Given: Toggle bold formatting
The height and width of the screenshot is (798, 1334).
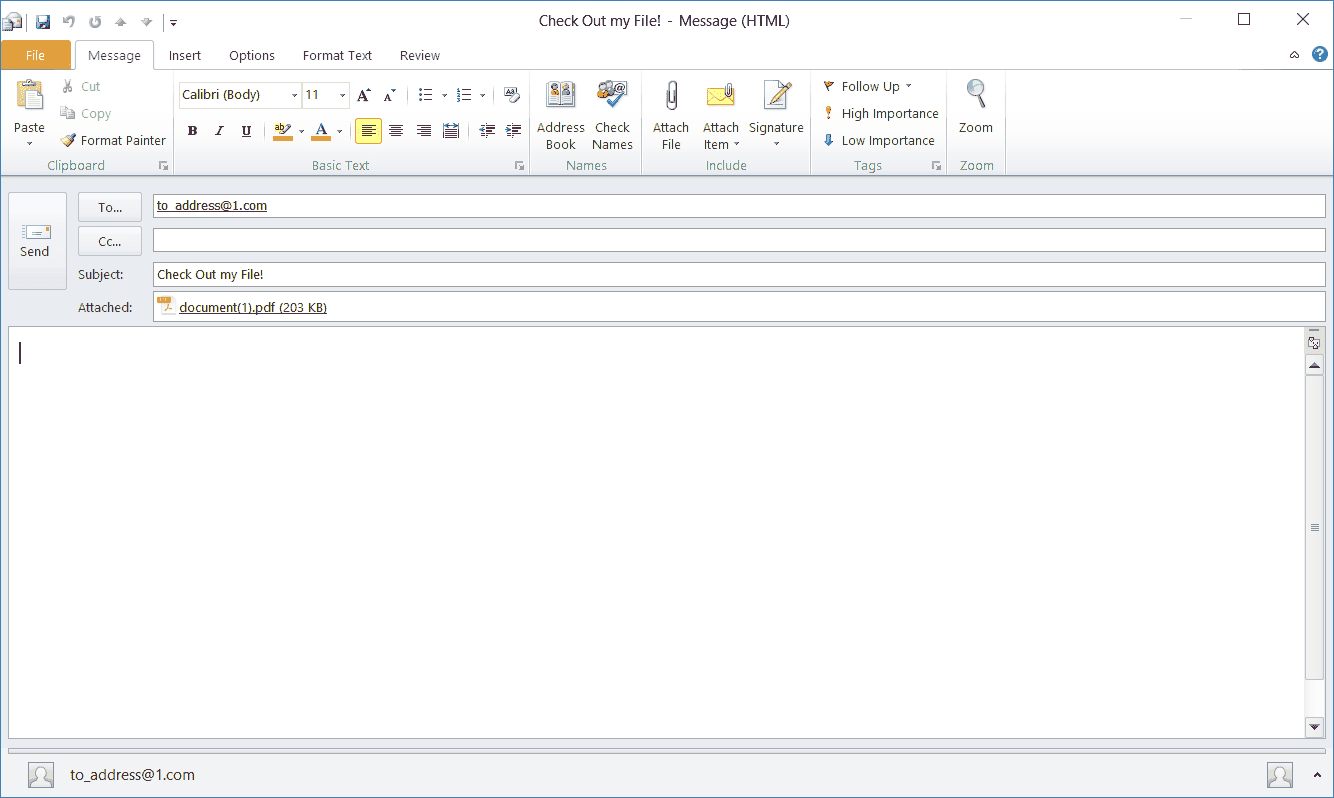Looking at the screenshot, I should pos(192,131).
